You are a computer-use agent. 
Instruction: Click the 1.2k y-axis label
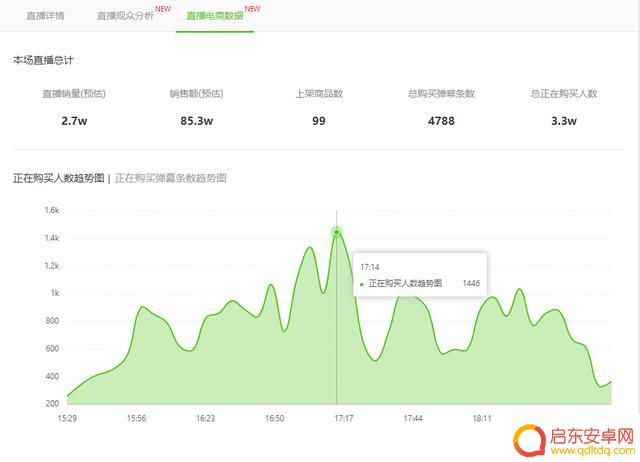click(x=52, y=266)
